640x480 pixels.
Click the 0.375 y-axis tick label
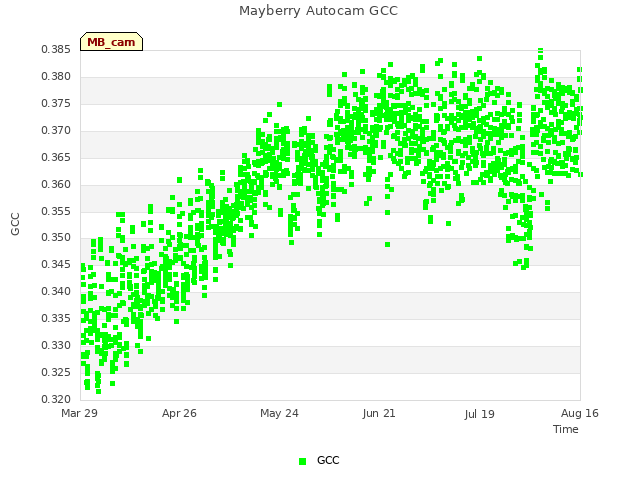pos(56,104)
